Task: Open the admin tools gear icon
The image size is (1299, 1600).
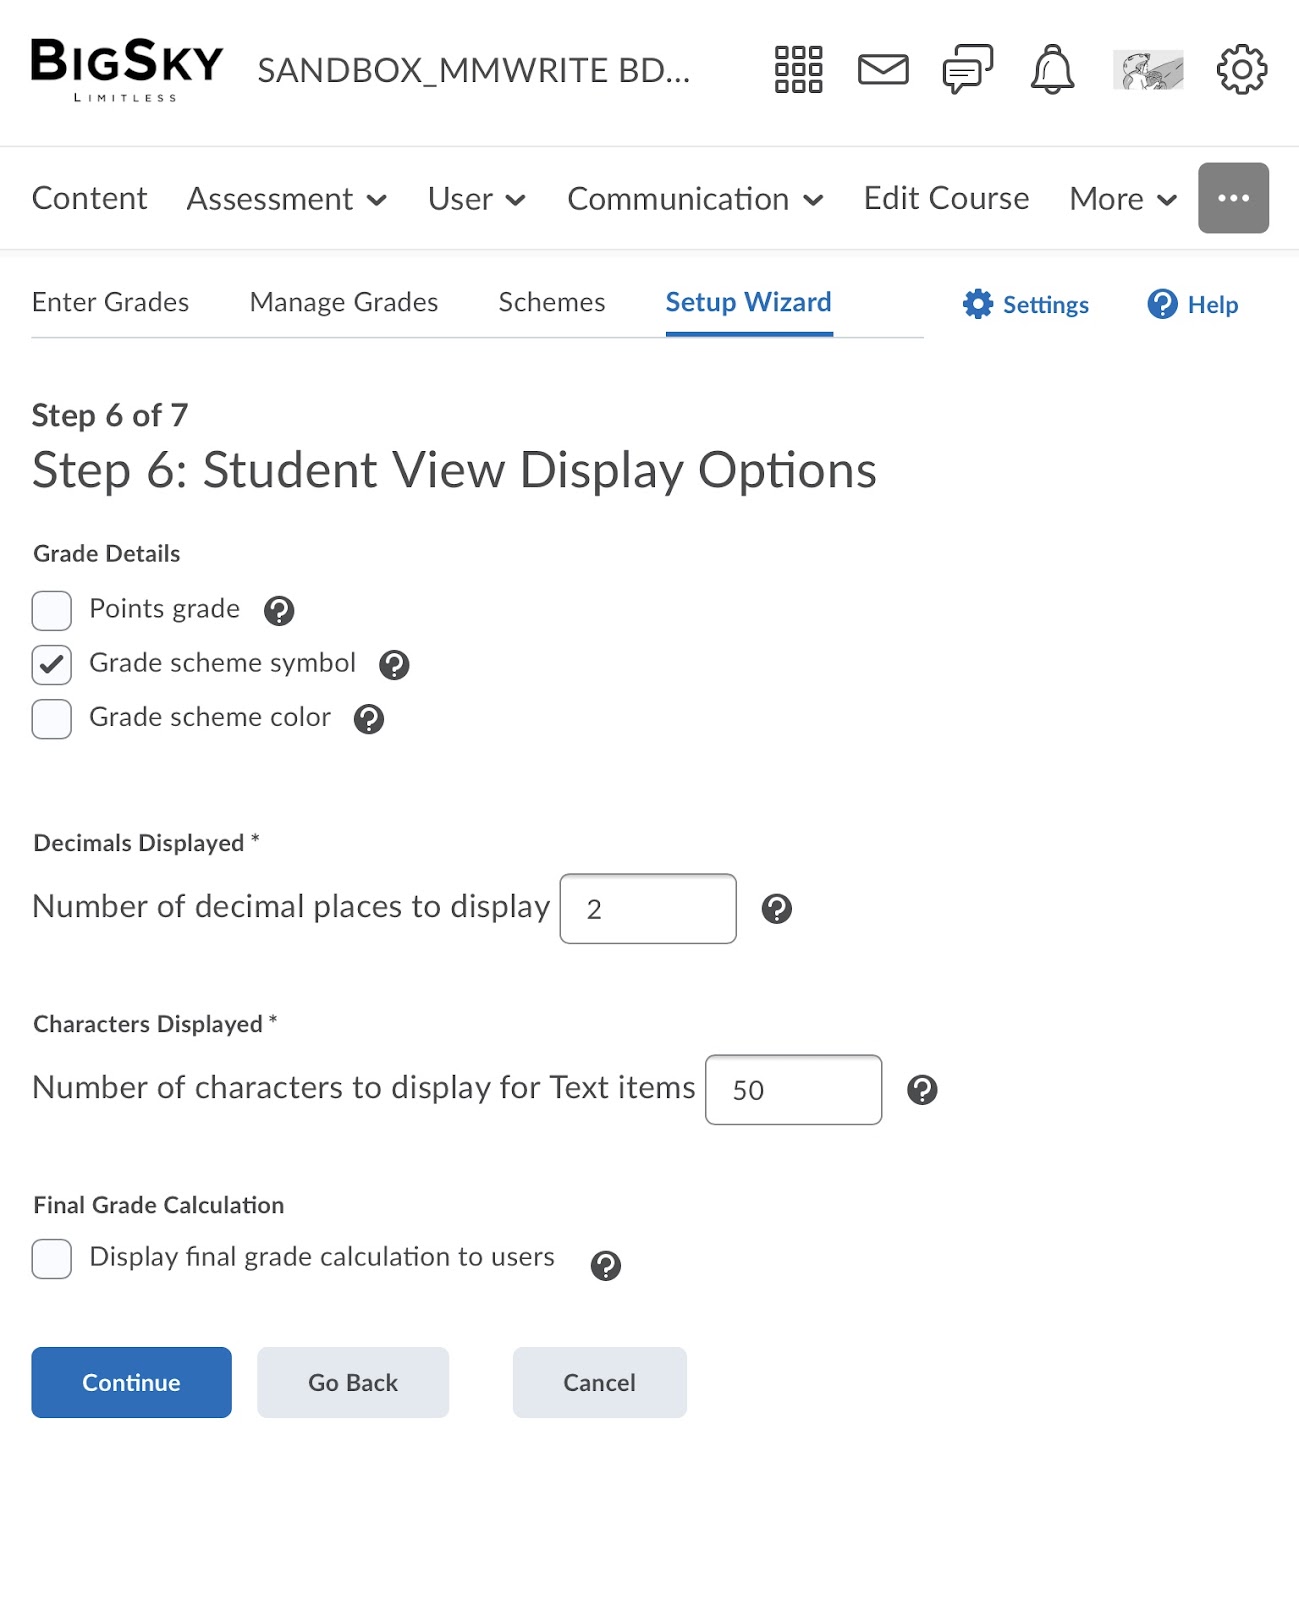Action: point(1241,70)
